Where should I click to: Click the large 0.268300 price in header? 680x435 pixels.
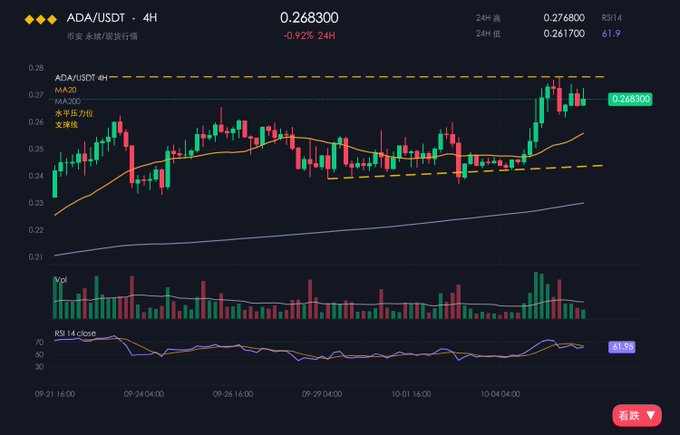(x=309, y=18)
